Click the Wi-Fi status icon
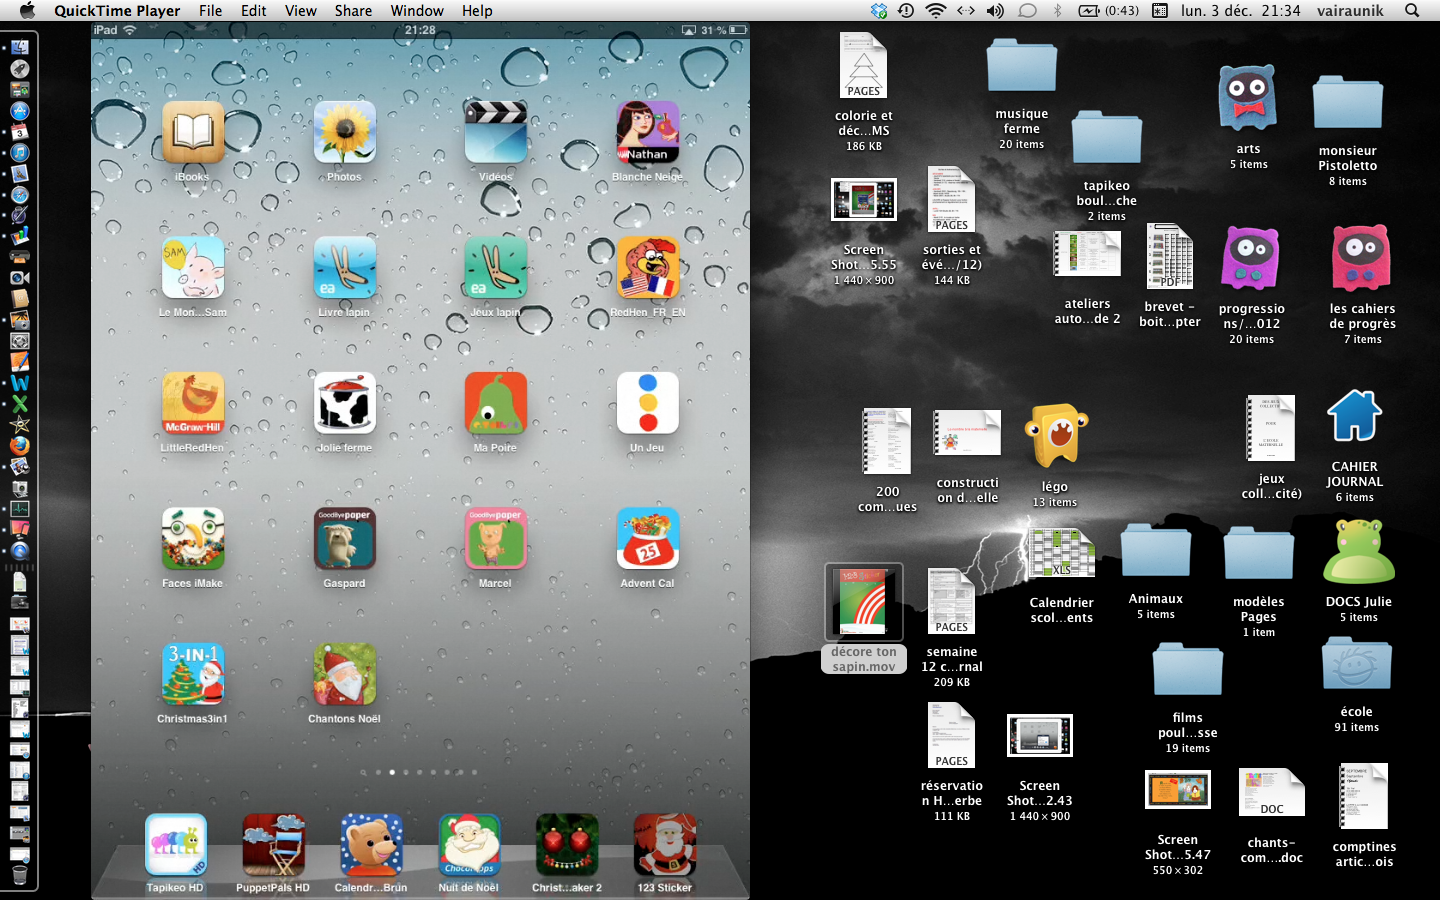This screenshot has height=900, width=1440. pyautogui.click(x=936, y=11)
